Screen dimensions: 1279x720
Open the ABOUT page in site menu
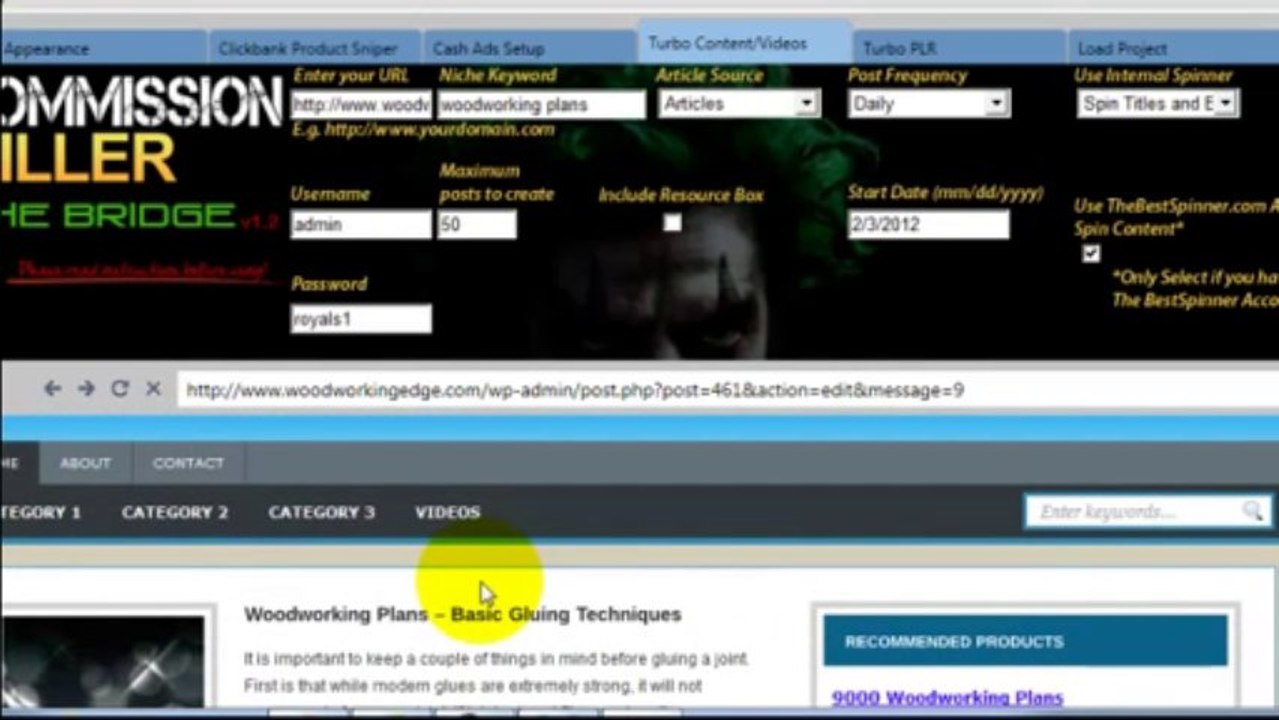coord(85,463)
